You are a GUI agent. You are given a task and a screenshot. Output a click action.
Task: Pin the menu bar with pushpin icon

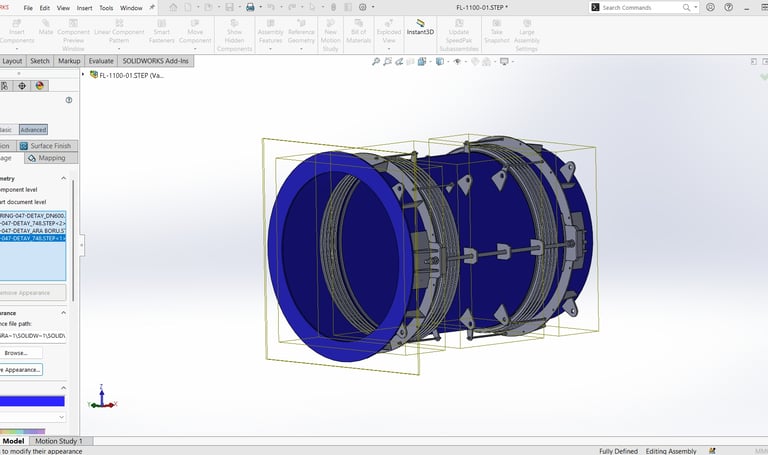[x=152, y=7]
